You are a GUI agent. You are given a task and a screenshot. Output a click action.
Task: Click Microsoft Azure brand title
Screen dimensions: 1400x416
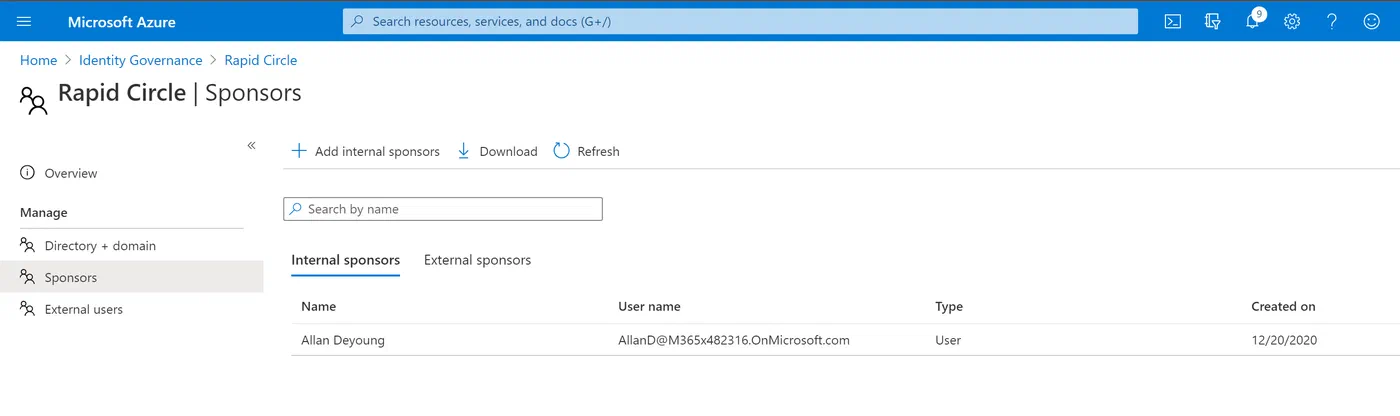121,21
